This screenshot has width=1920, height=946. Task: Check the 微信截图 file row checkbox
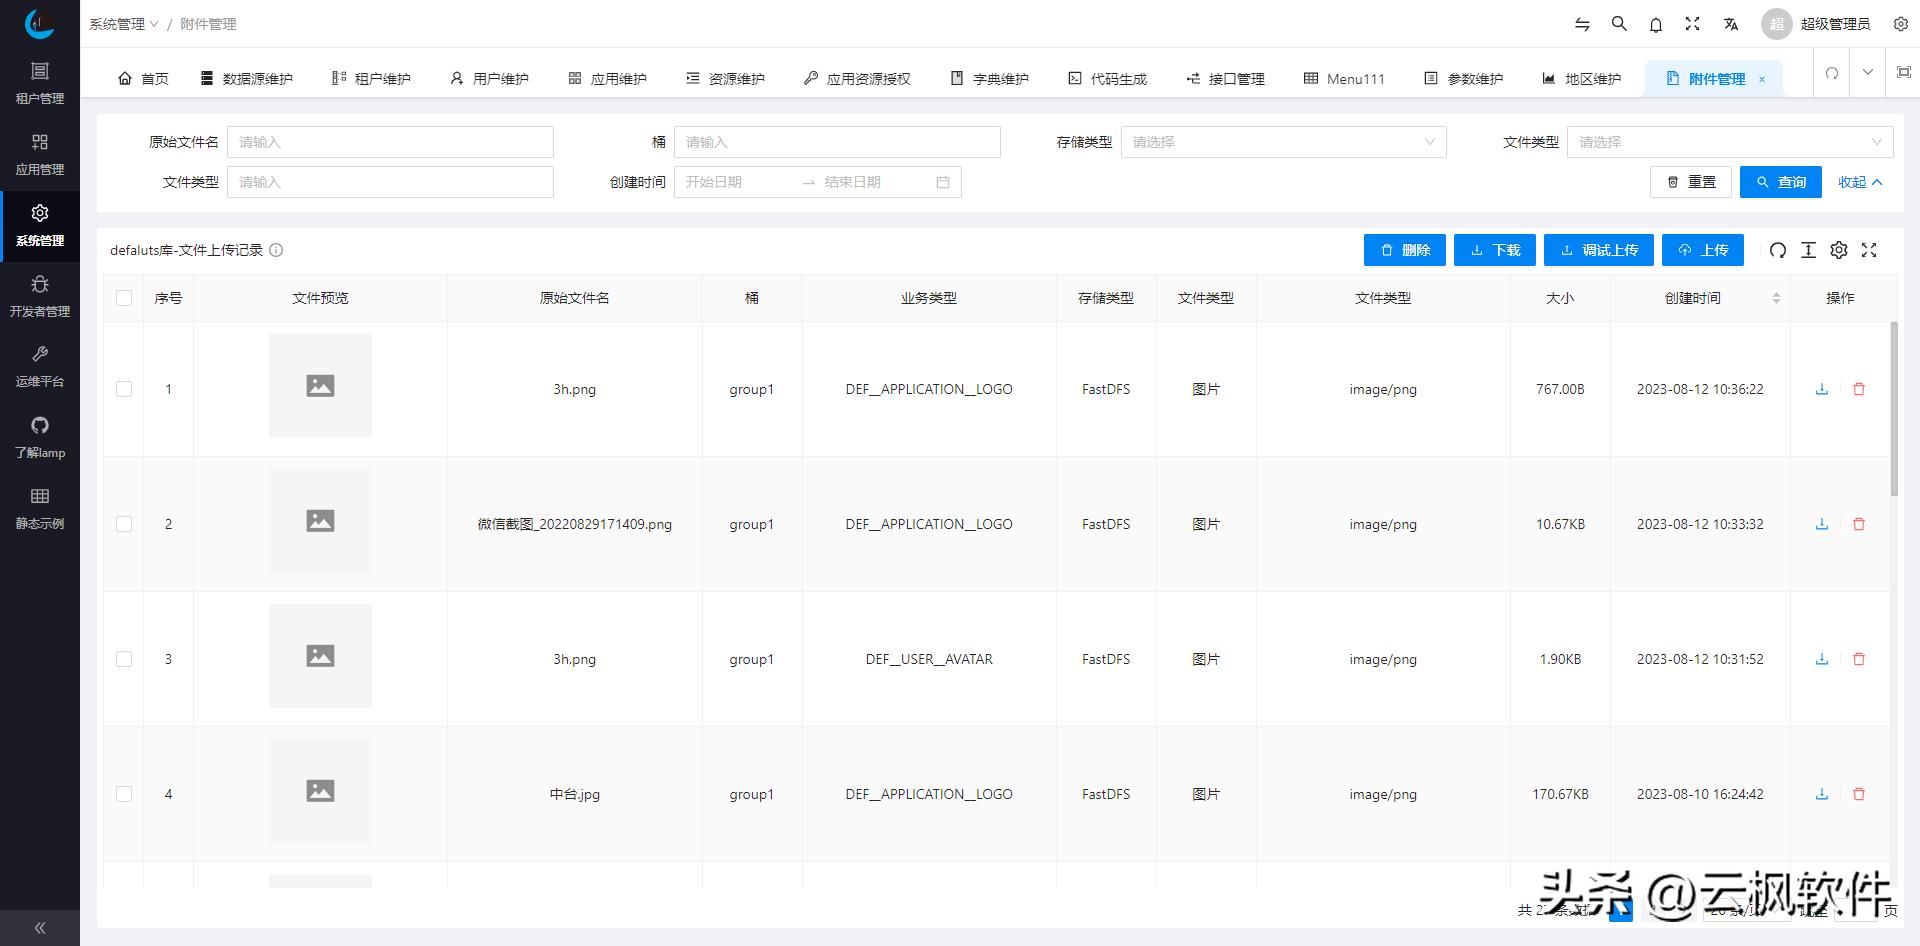pyautogui.click(x=124, y=523)
